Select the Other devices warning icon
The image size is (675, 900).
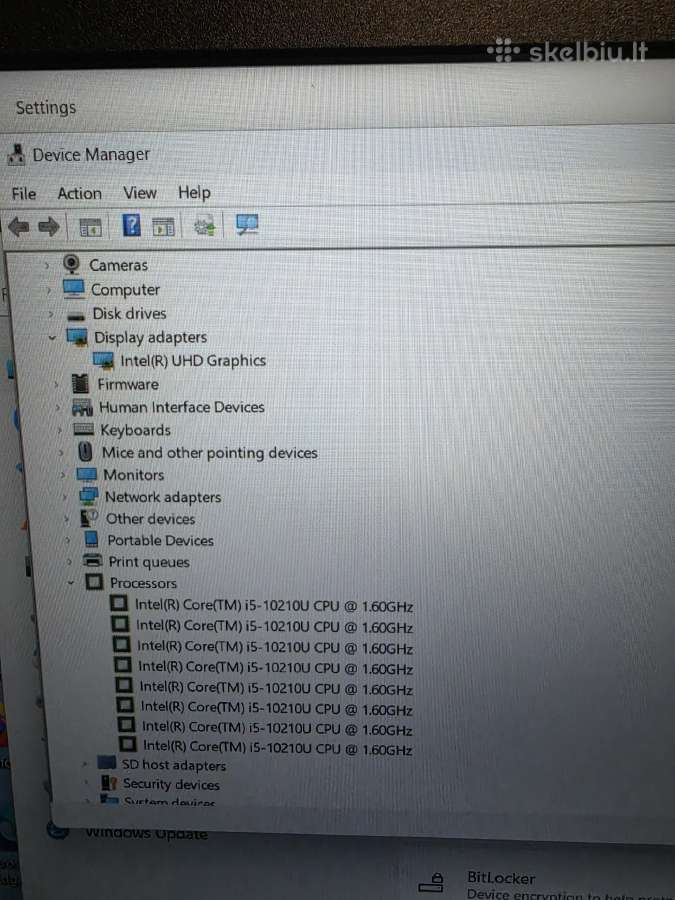89,518
